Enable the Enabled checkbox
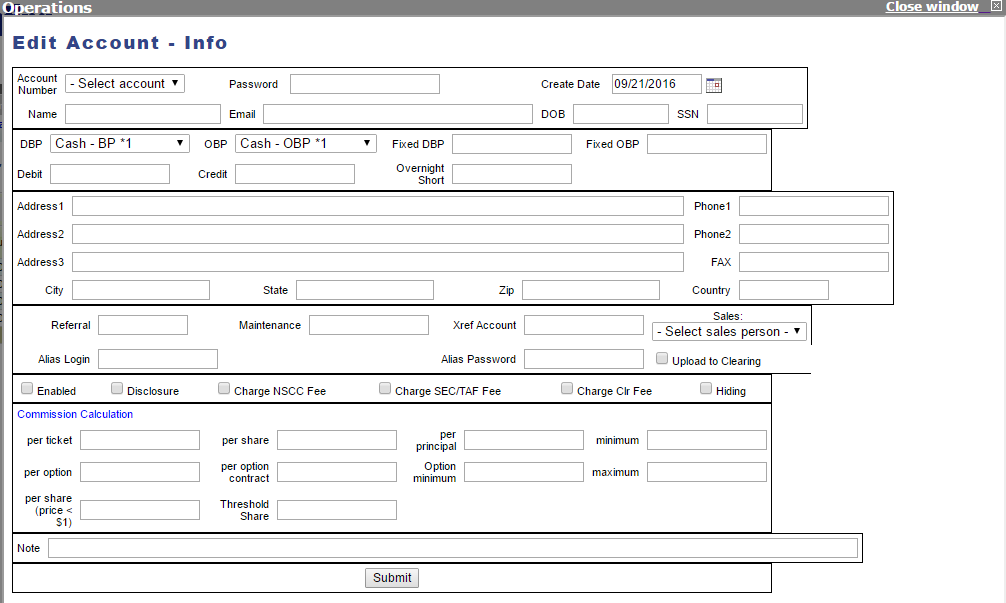Image resolution: width=1006 pixels, height=603 pixels. (x=27, y=388)
